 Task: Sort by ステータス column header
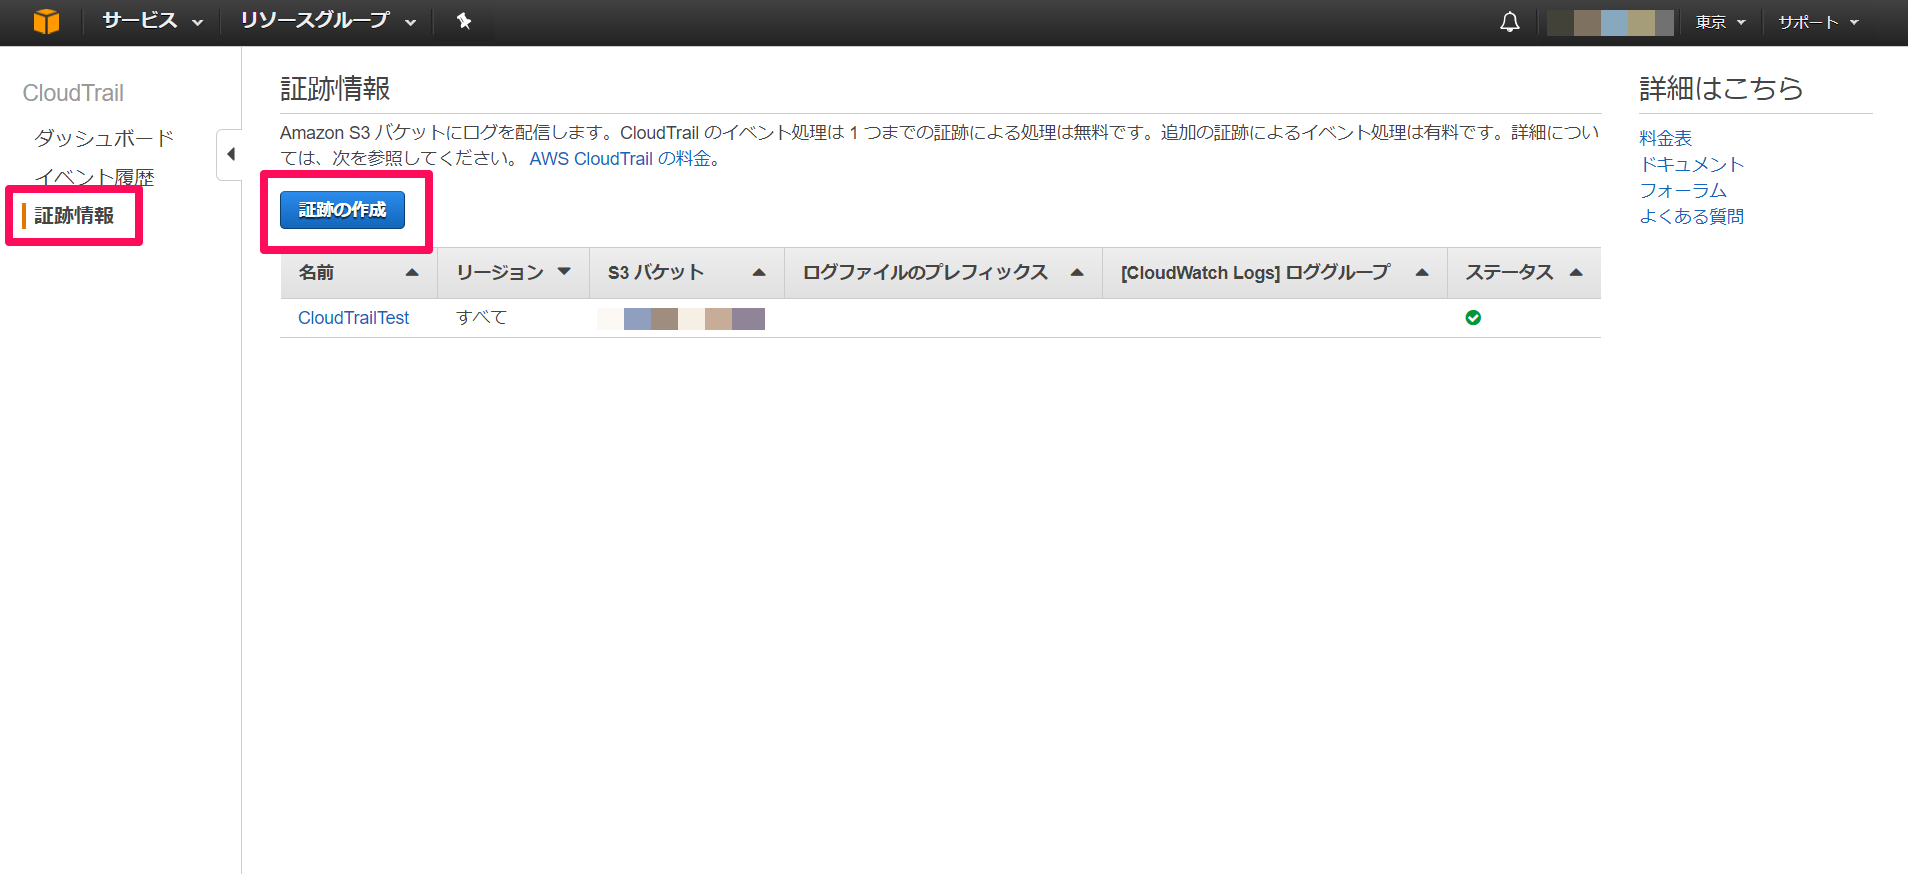[1523, 272]
